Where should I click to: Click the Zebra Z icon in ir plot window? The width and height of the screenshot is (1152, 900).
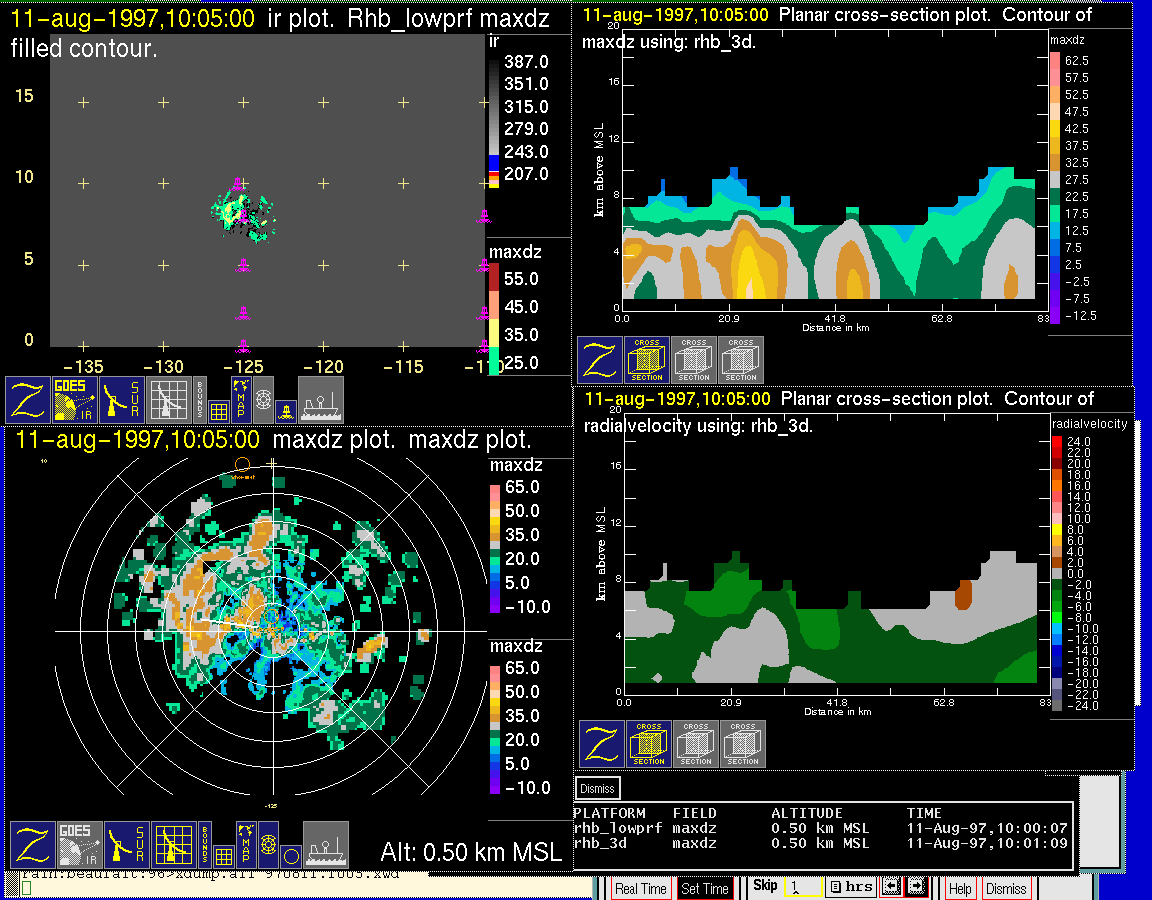point(28,400)
